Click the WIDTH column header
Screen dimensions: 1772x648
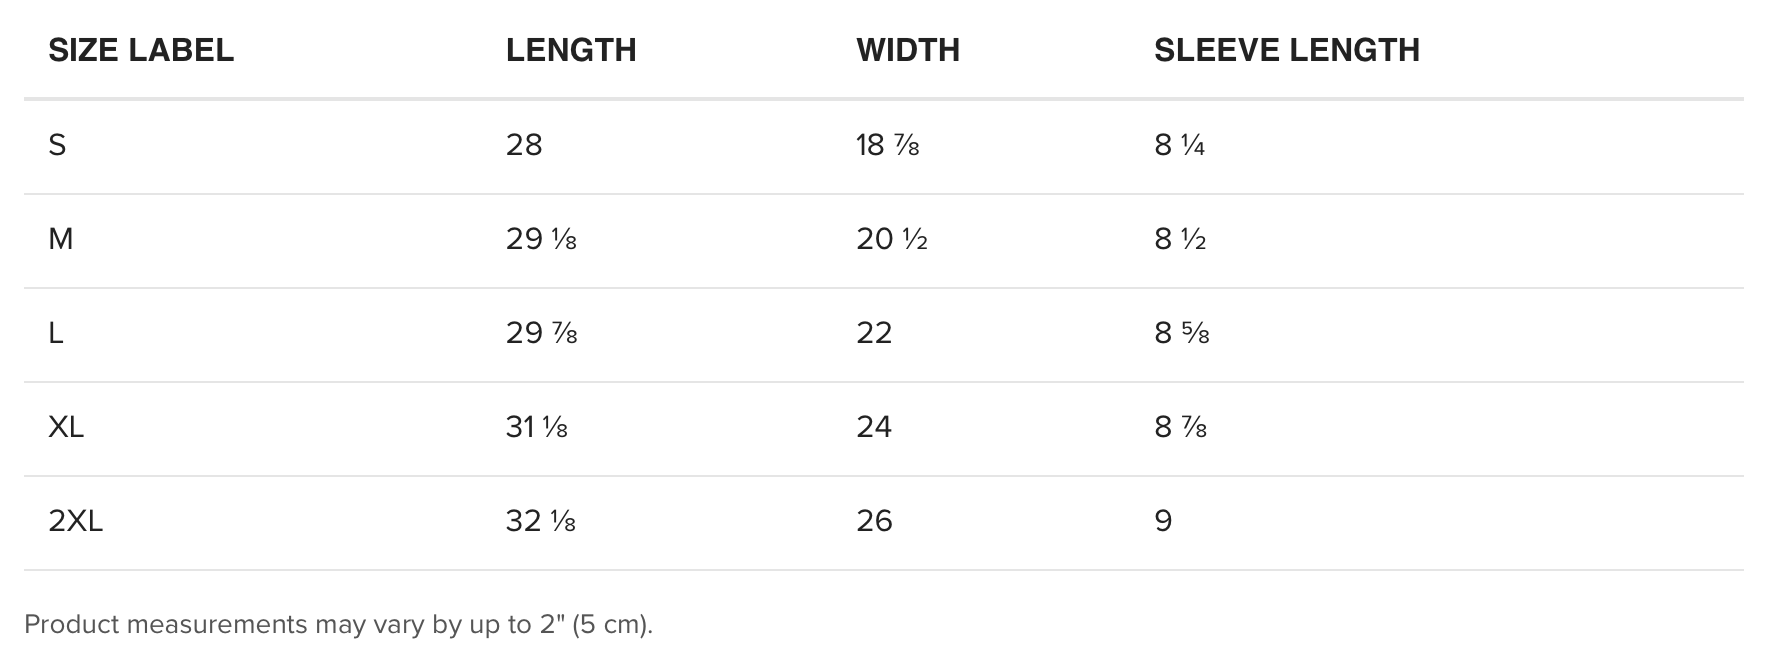tap(908, 50)
